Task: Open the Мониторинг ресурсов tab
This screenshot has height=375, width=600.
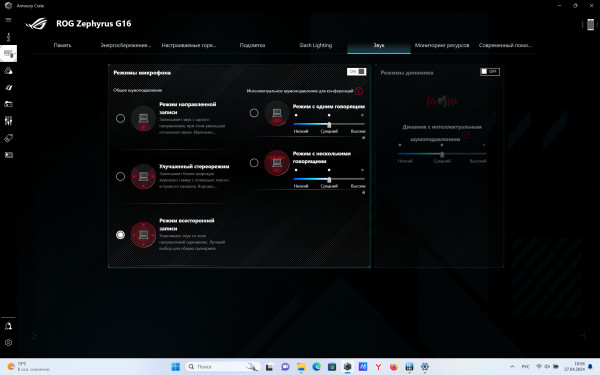Action: 442,45
